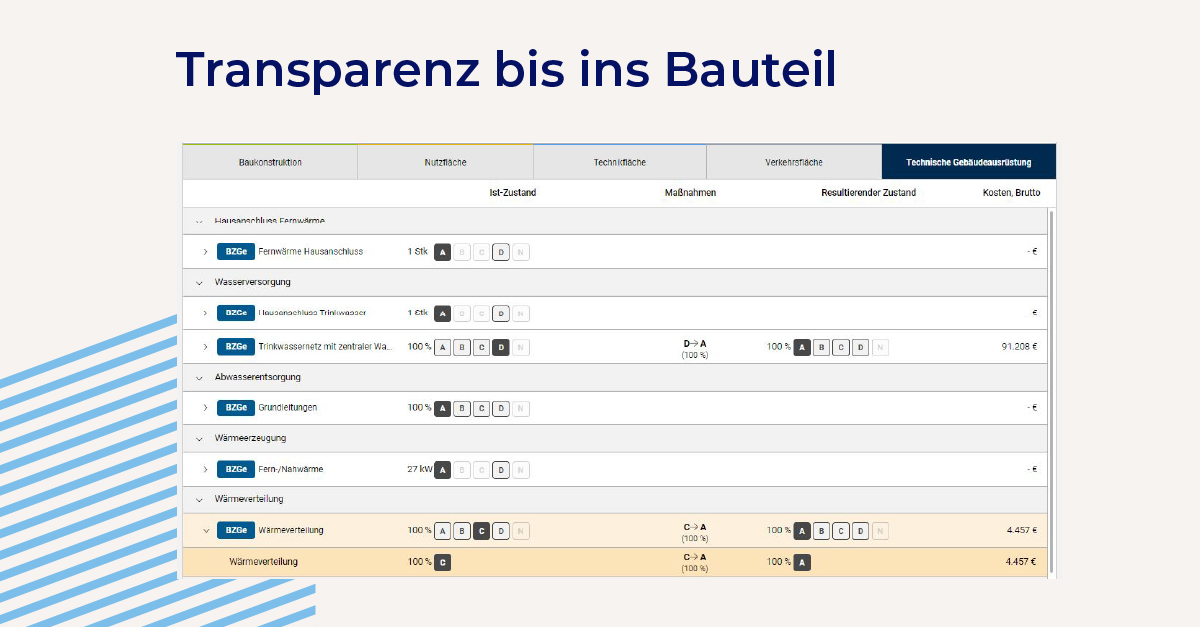Image resolution: width=1200 pixels, height=627 pixels.
Task: Expand the Trinkwassernetz mit zentraler Wa... row
Action: pyautogui.click(x=206, y=347)
